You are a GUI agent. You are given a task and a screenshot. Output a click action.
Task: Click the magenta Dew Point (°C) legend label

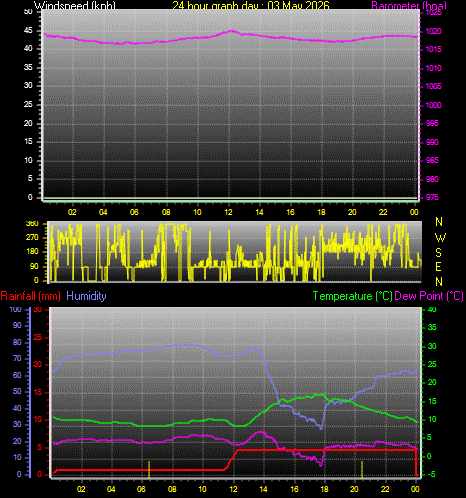coord(429,296)
